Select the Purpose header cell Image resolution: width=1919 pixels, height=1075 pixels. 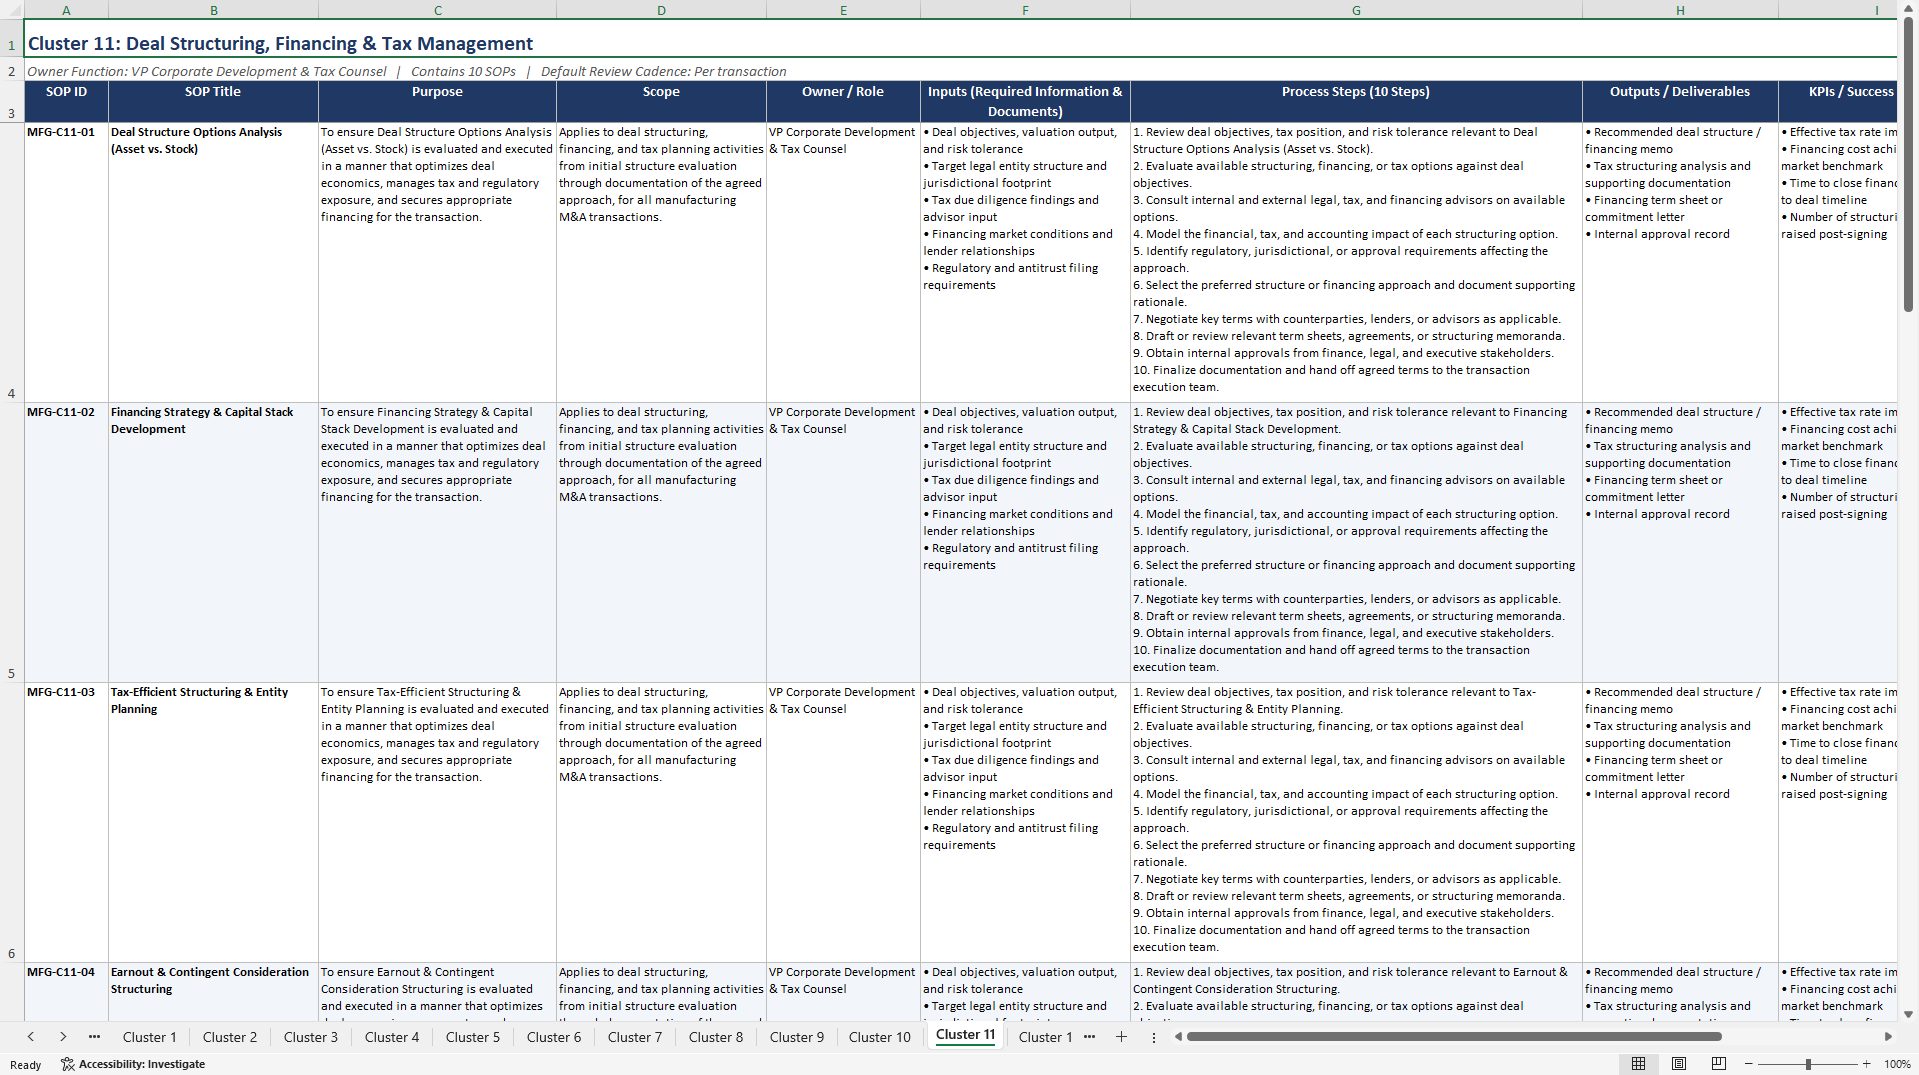click(x=437, y=101)
